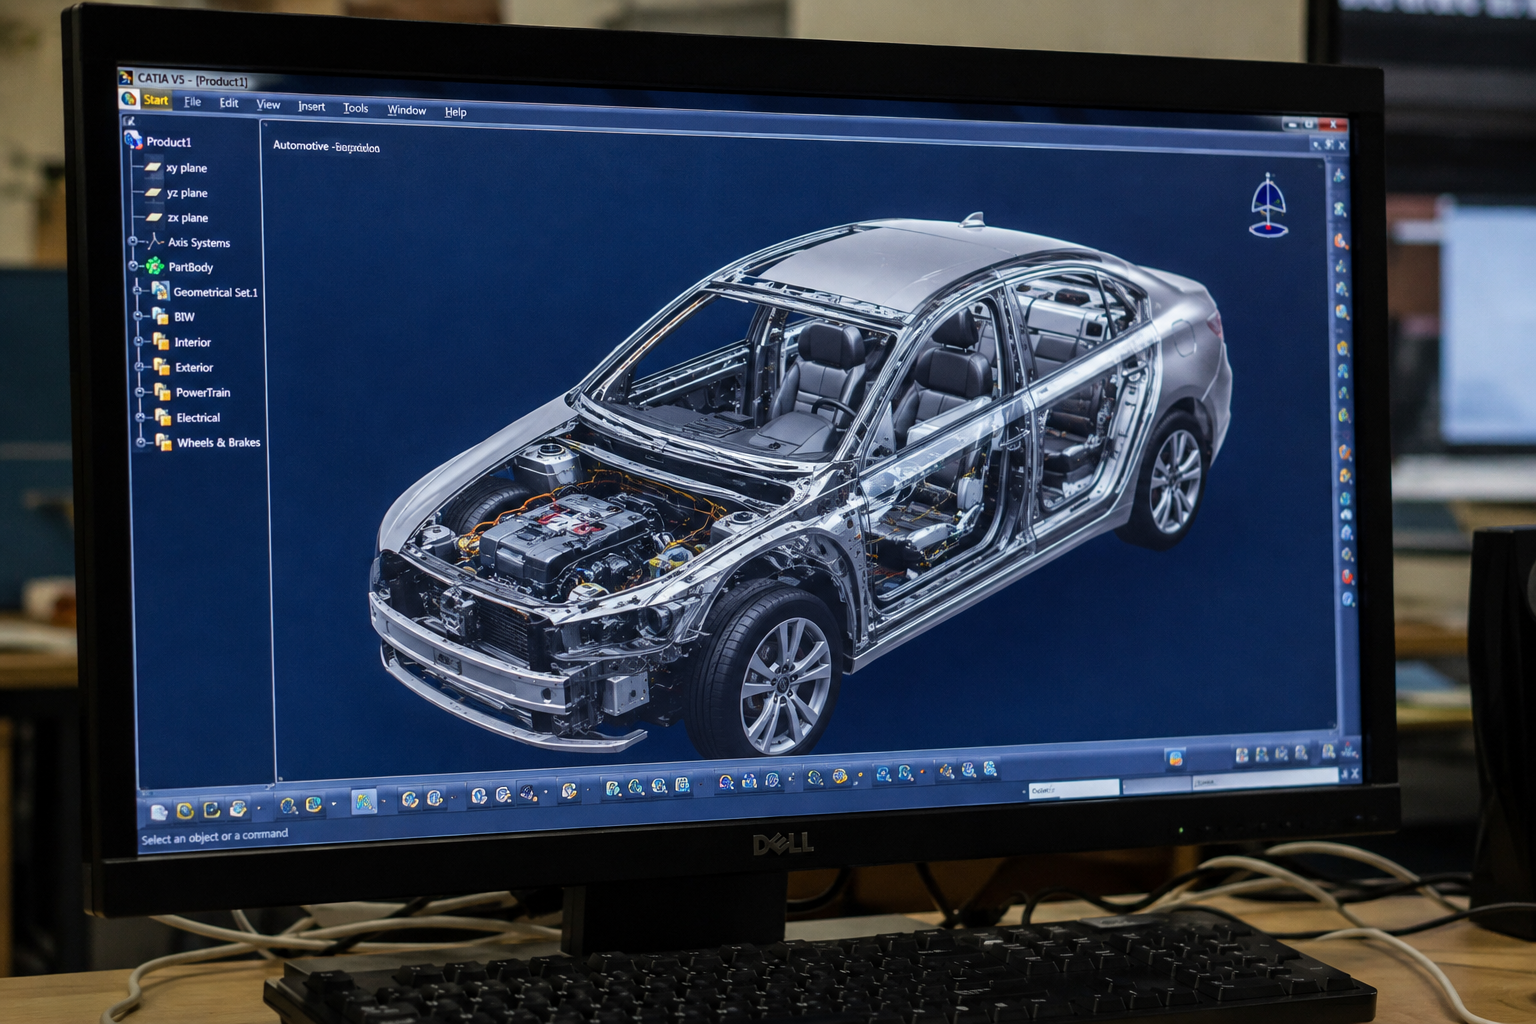Click the zx plane icon in the tree
The width and height of the screenshot is (1536, 1024).
click(154, 217)
